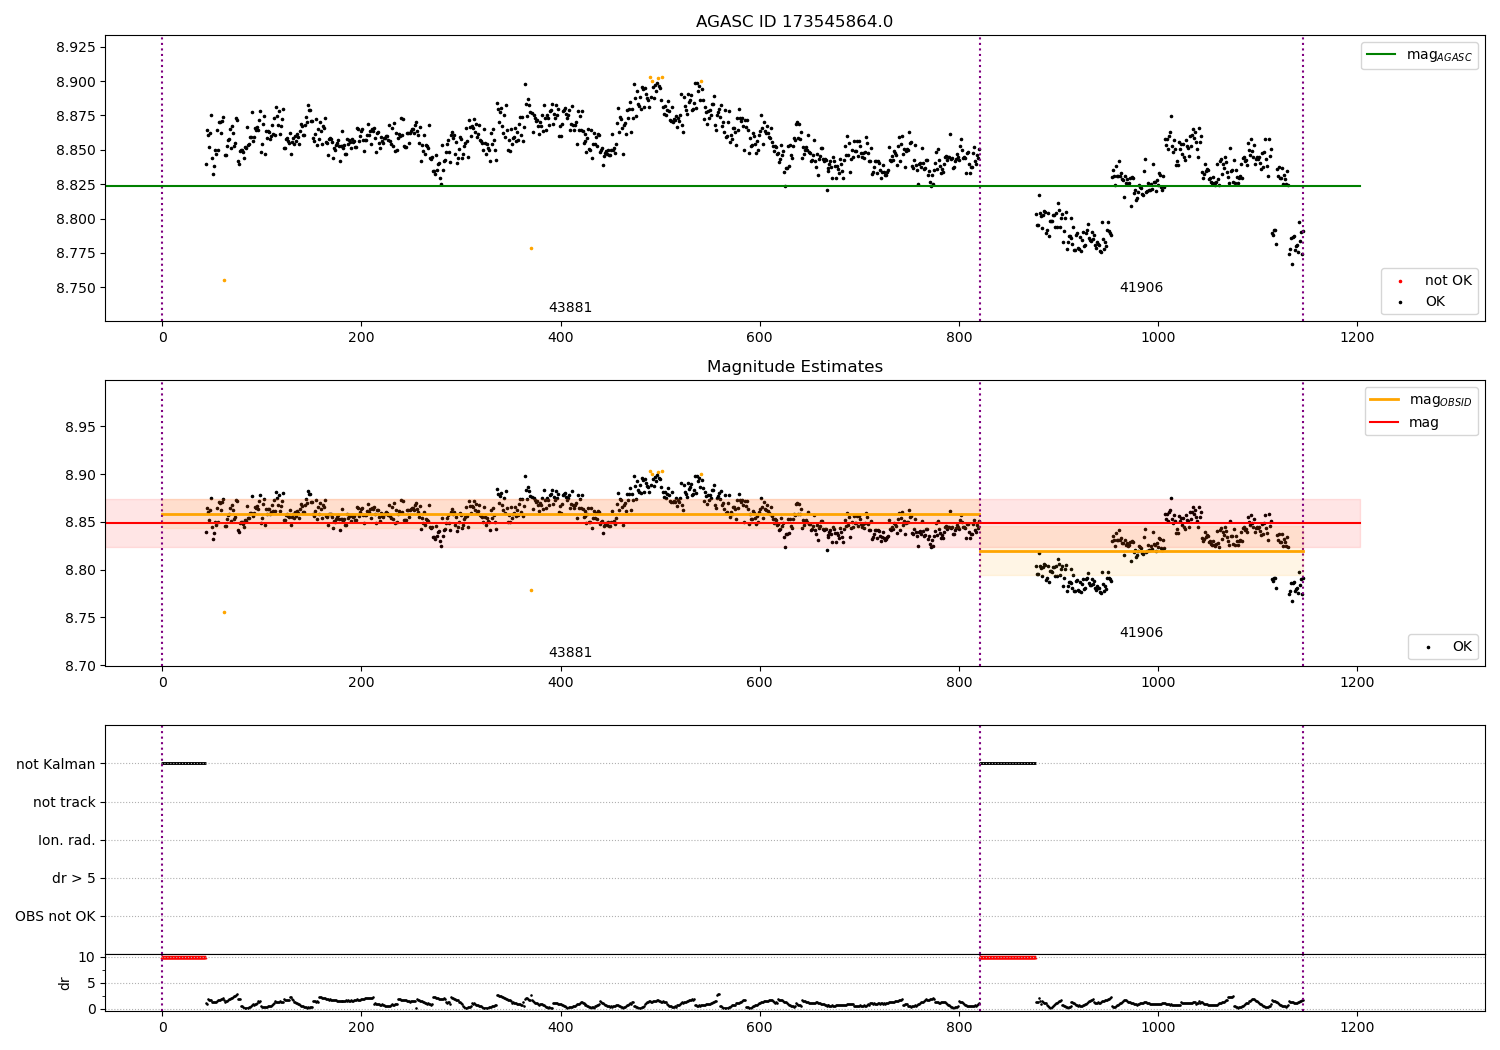Click the 8.825 y-tick in top plot

pyautogui.click(x=75, y=185)
